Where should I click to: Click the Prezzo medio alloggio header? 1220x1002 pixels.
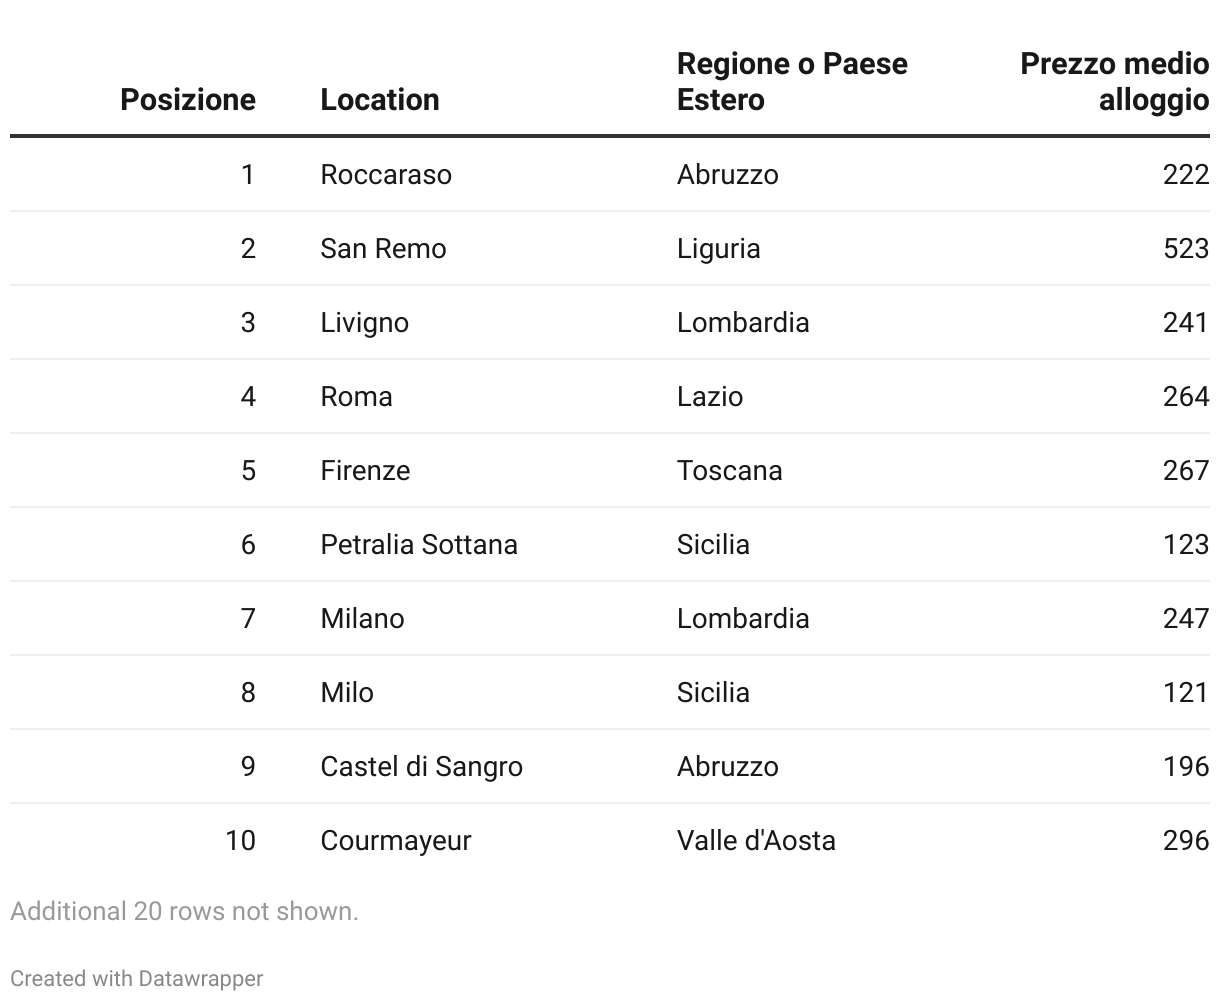[x=1114, y=82]
